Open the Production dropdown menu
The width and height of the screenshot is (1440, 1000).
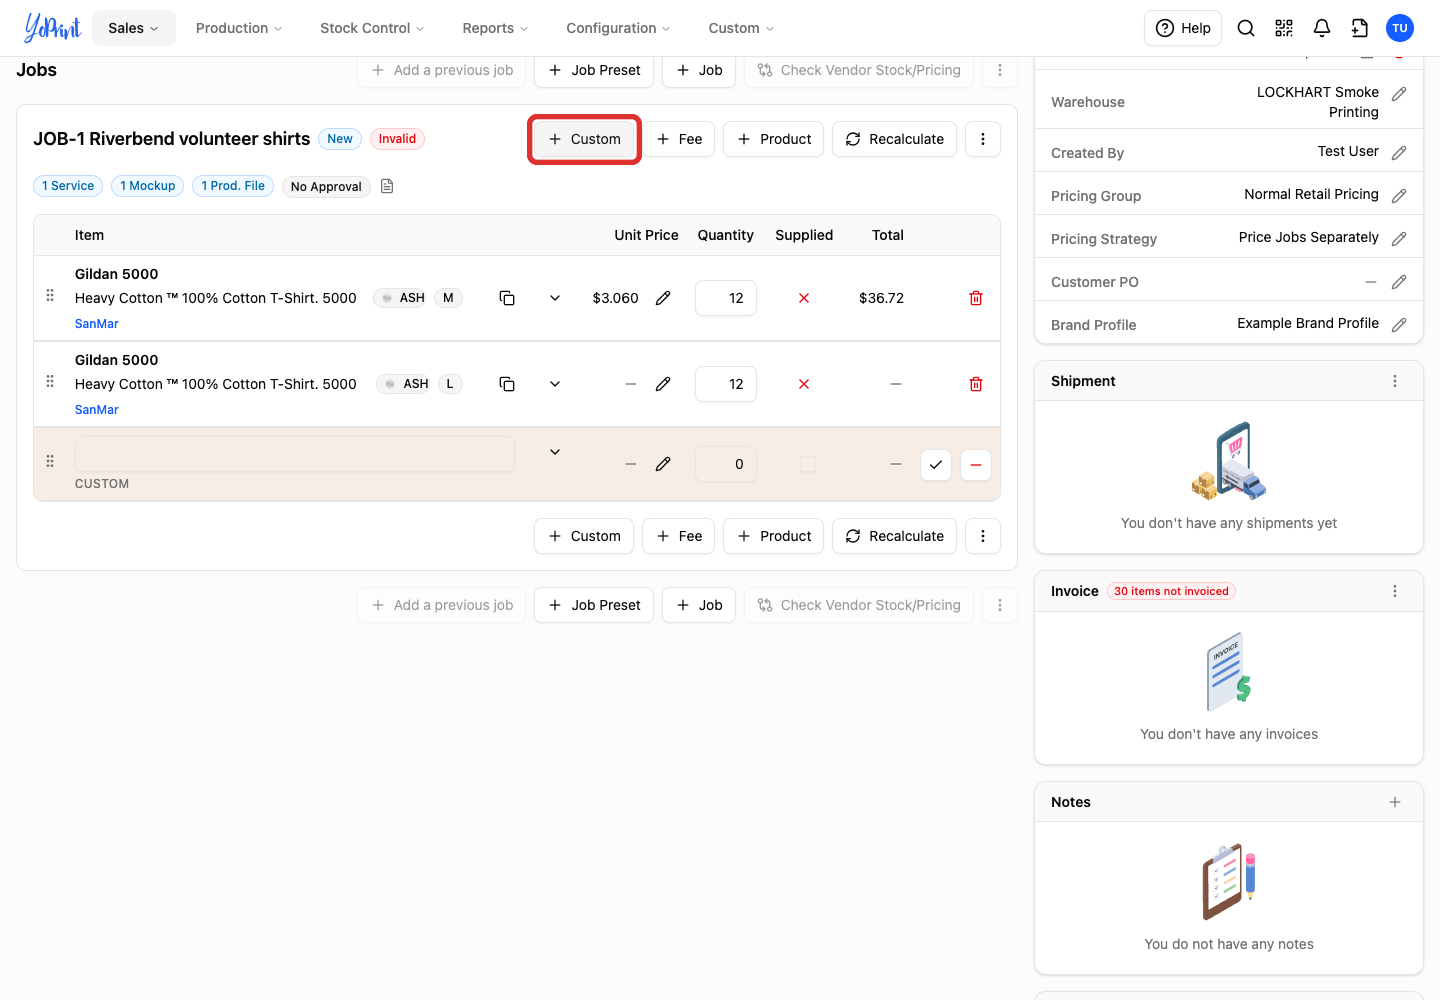click(239, 28)
